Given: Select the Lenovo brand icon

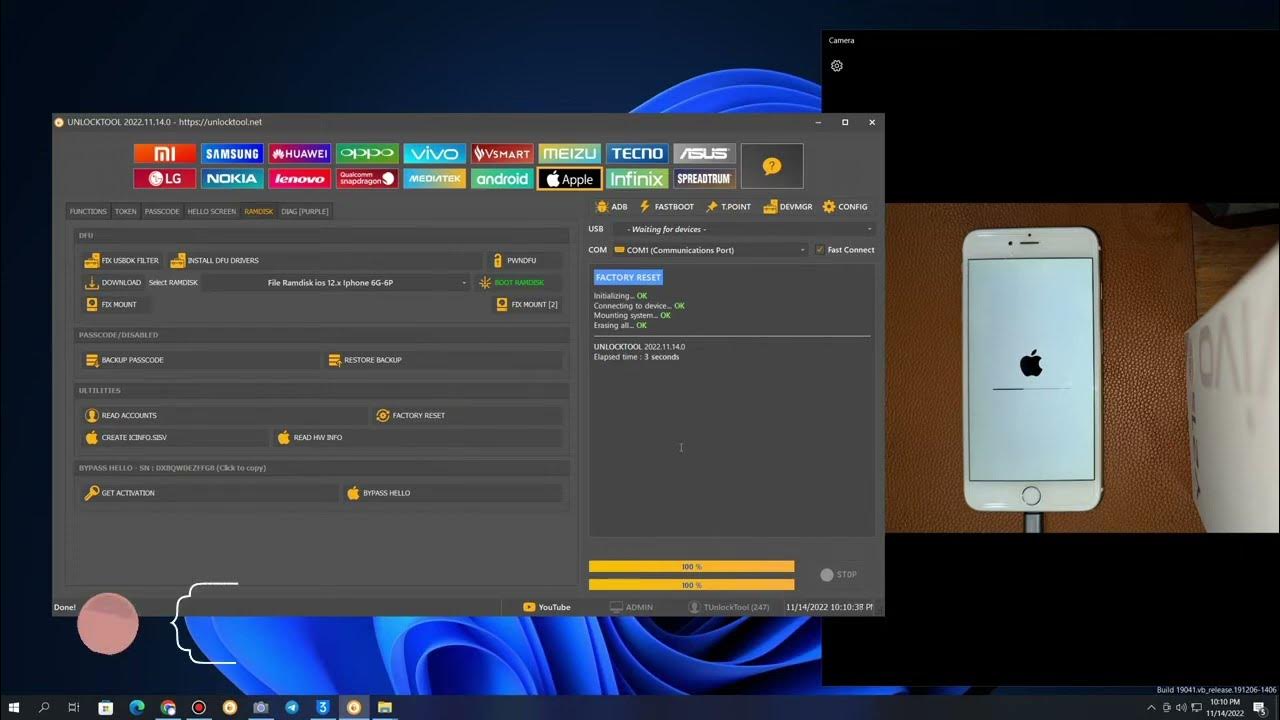Looking at the screenshot, I should [299, 179].
